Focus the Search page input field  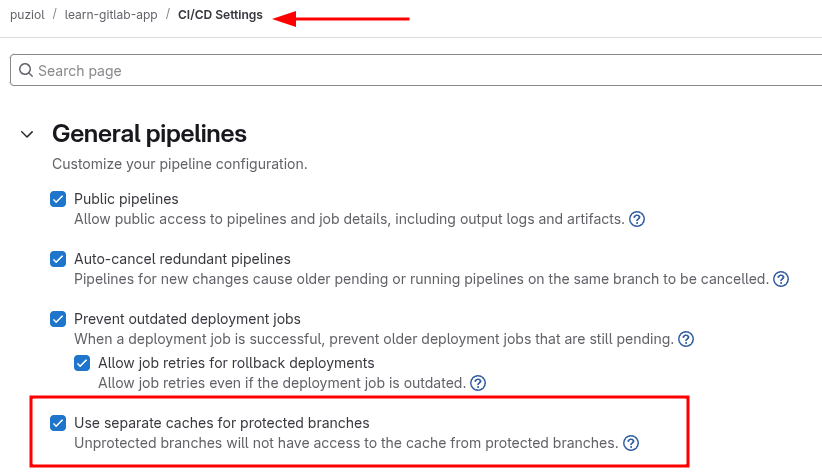click(x=420, y=71)
